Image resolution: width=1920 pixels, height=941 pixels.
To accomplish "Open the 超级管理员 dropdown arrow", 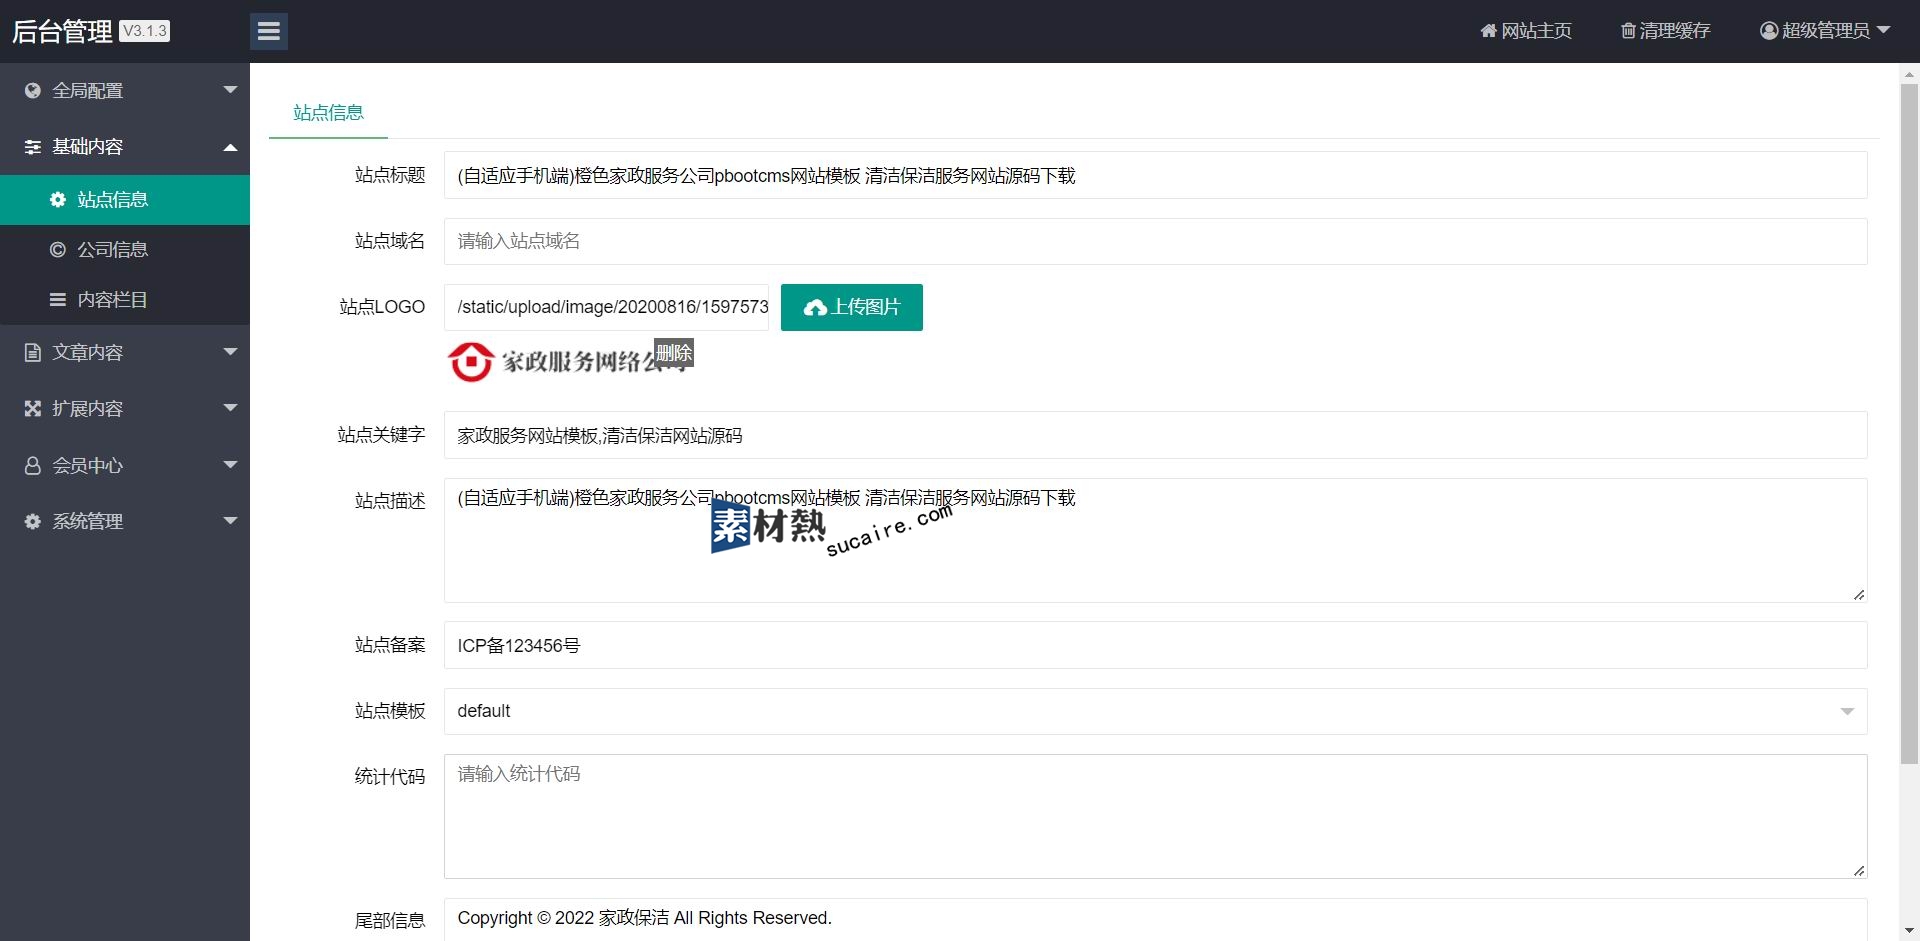I will point(1884,30).
